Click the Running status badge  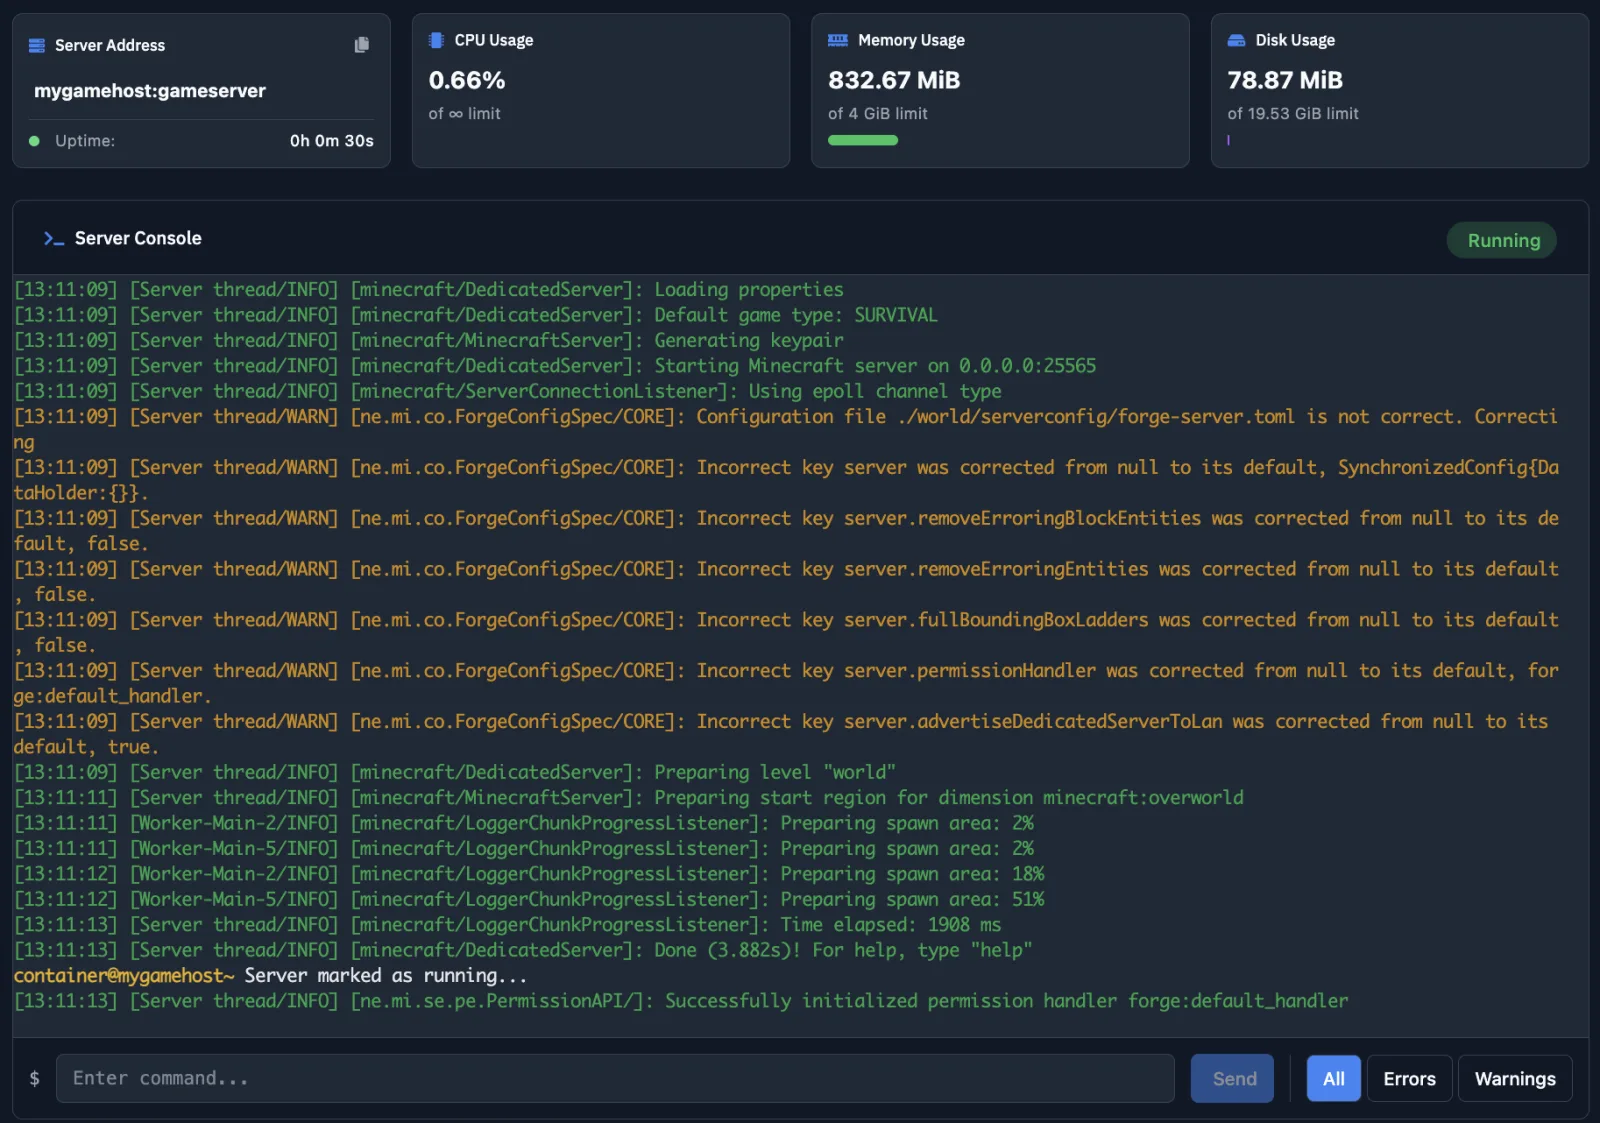point(1502,240)
